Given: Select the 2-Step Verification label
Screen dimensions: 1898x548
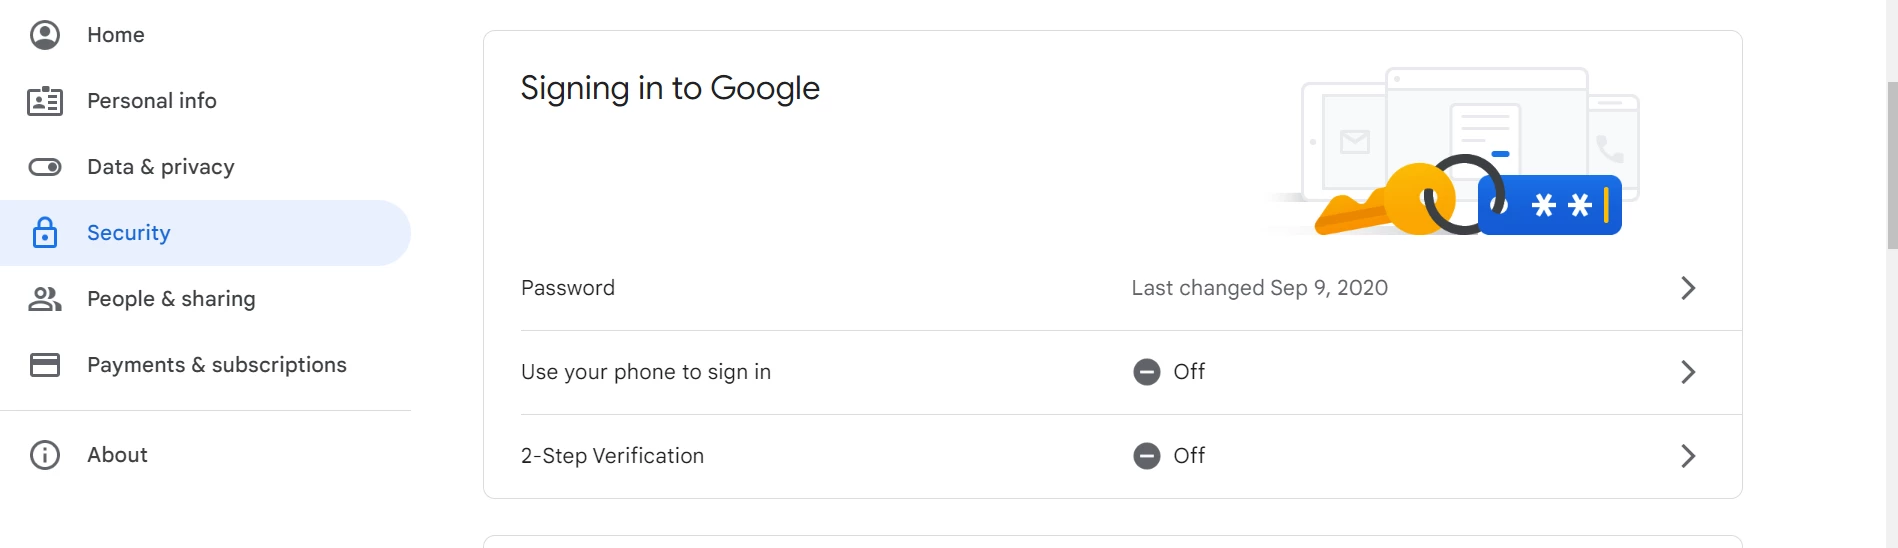Looking at the screenshot, I should (612, 456).
